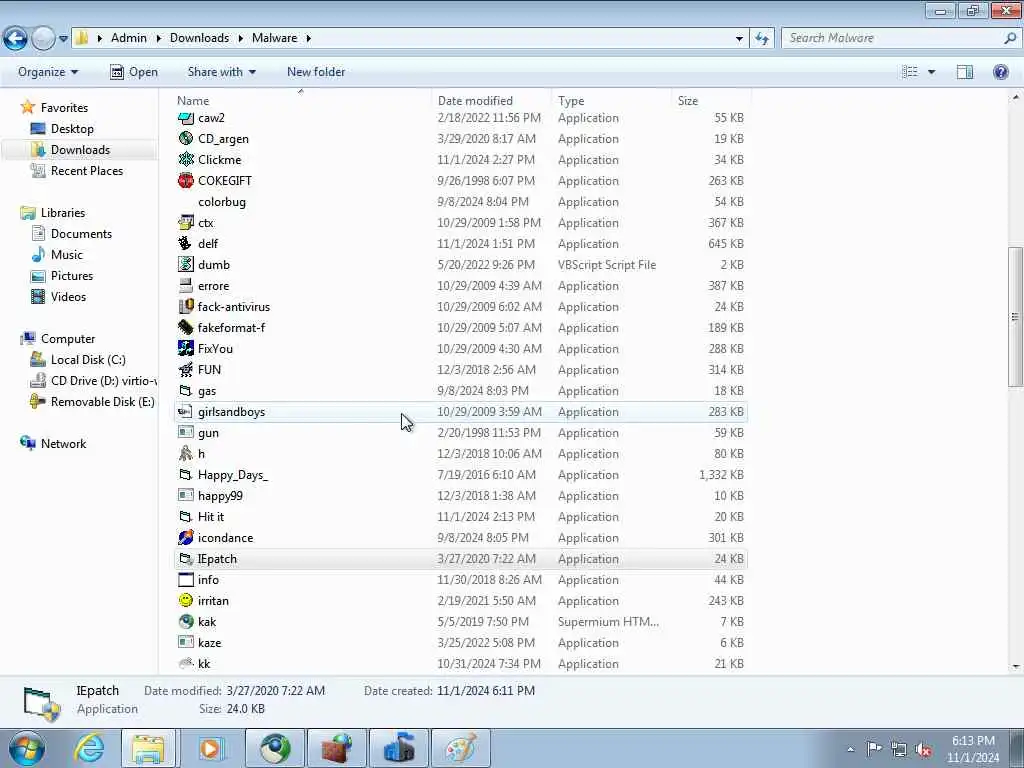Open the More view options arrow
Viewport: 1024px width, 768px height.
[x=932, y=72]
